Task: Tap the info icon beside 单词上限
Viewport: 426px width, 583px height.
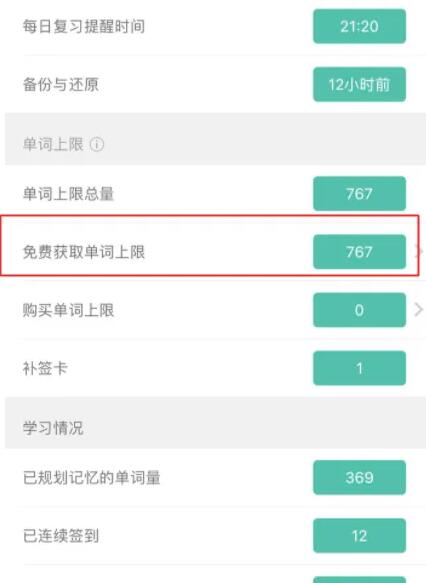Action: pos(97,144)
